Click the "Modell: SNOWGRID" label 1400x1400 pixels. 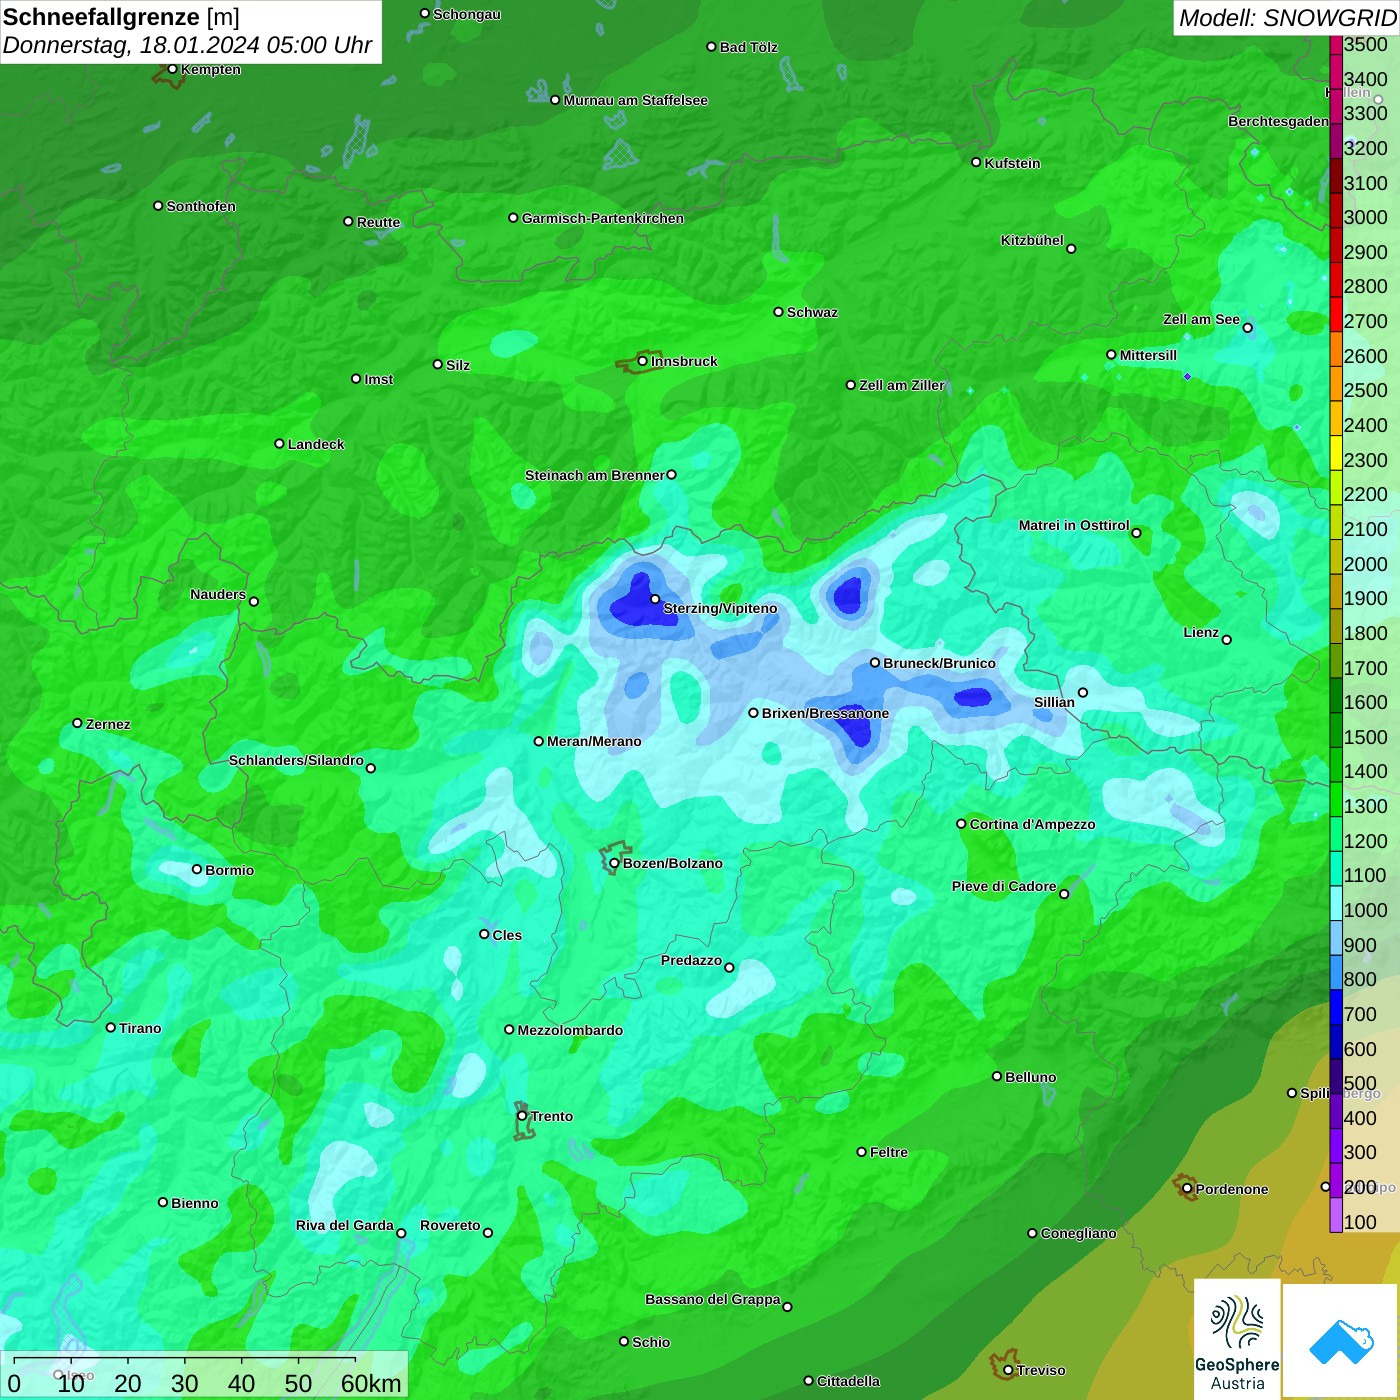tap(1287, 18)
